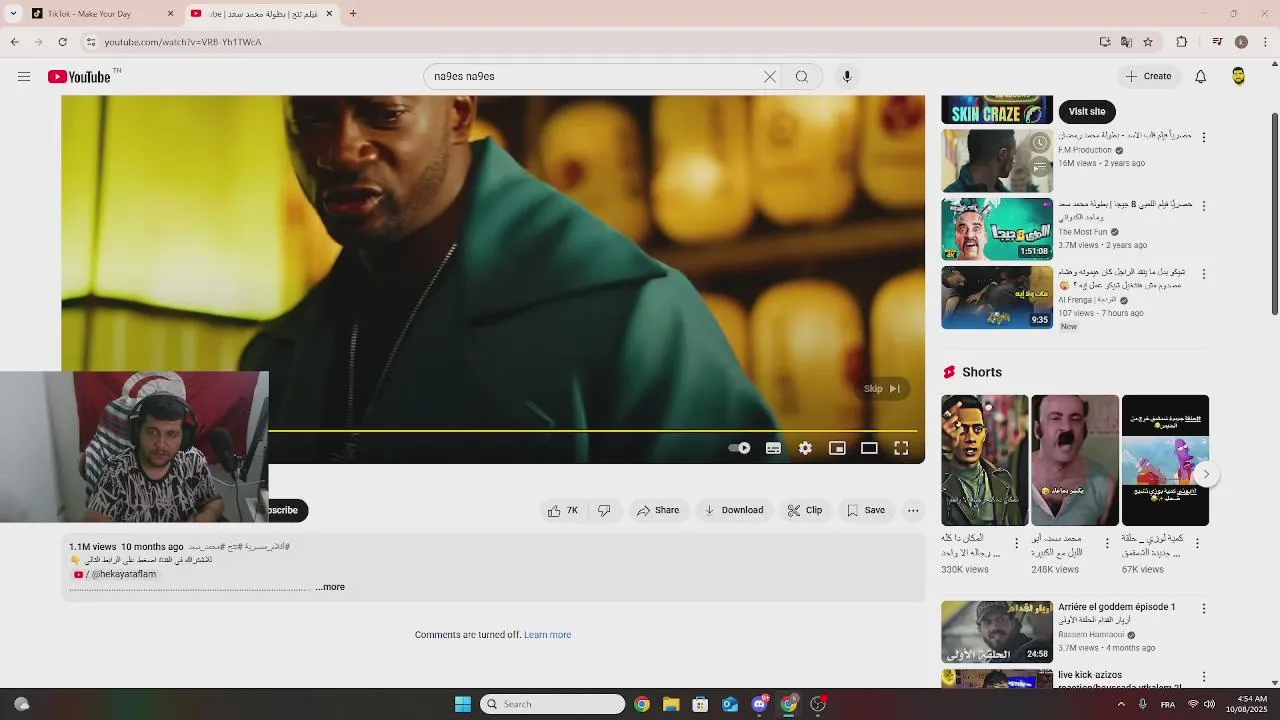Open options for Al Frenga video
Viewport: 1280px width, 720px height.
[x=1204, y=274]
